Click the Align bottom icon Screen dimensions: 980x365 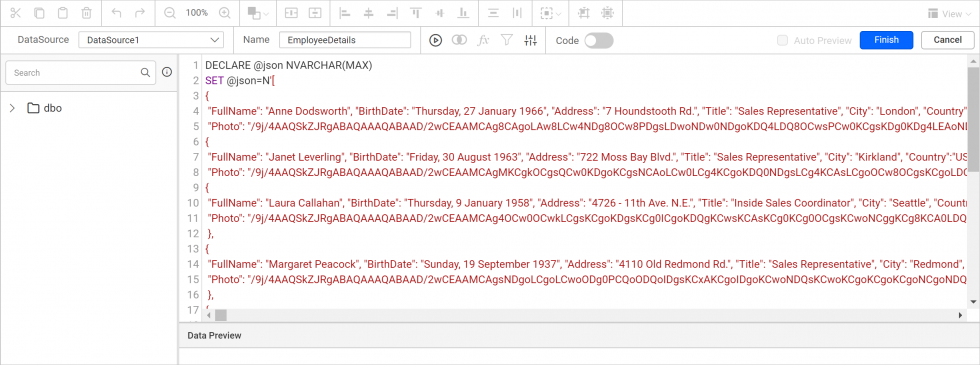coord(463,13)
